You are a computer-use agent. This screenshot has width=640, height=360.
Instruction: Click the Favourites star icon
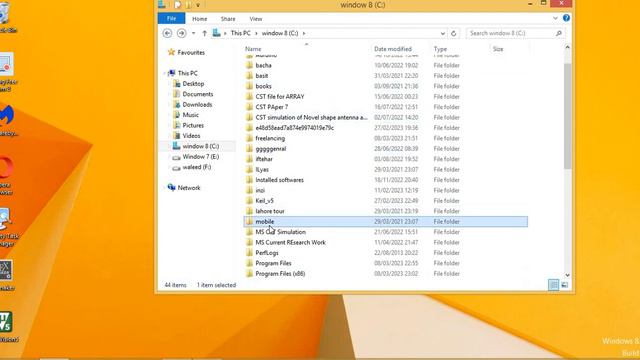coord(171,52)
